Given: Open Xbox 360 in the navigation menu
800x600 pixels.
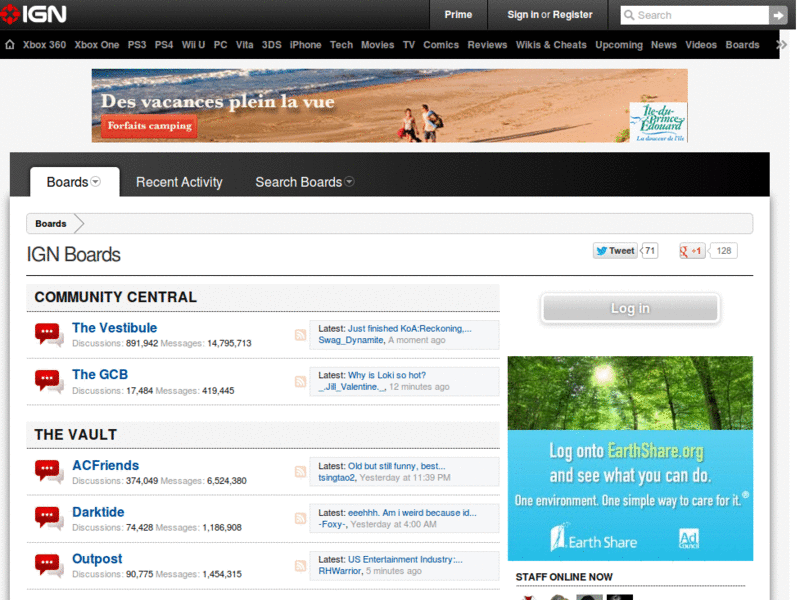Looking at the screenshot, I should coord(44,45).
